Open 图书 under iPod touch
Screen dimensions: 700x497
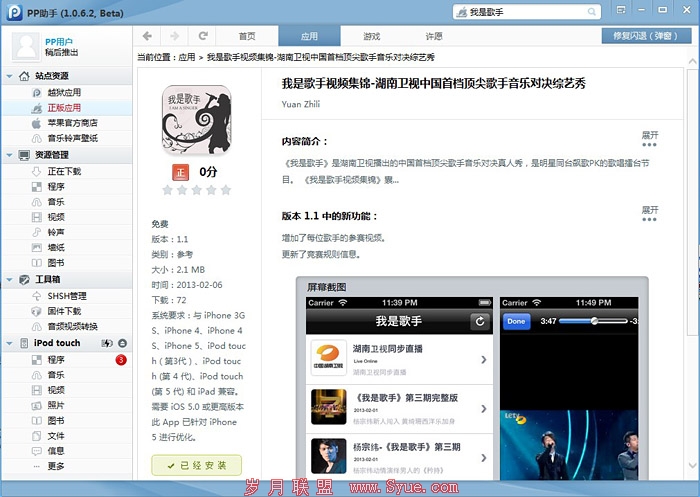(x=67, y=420)
